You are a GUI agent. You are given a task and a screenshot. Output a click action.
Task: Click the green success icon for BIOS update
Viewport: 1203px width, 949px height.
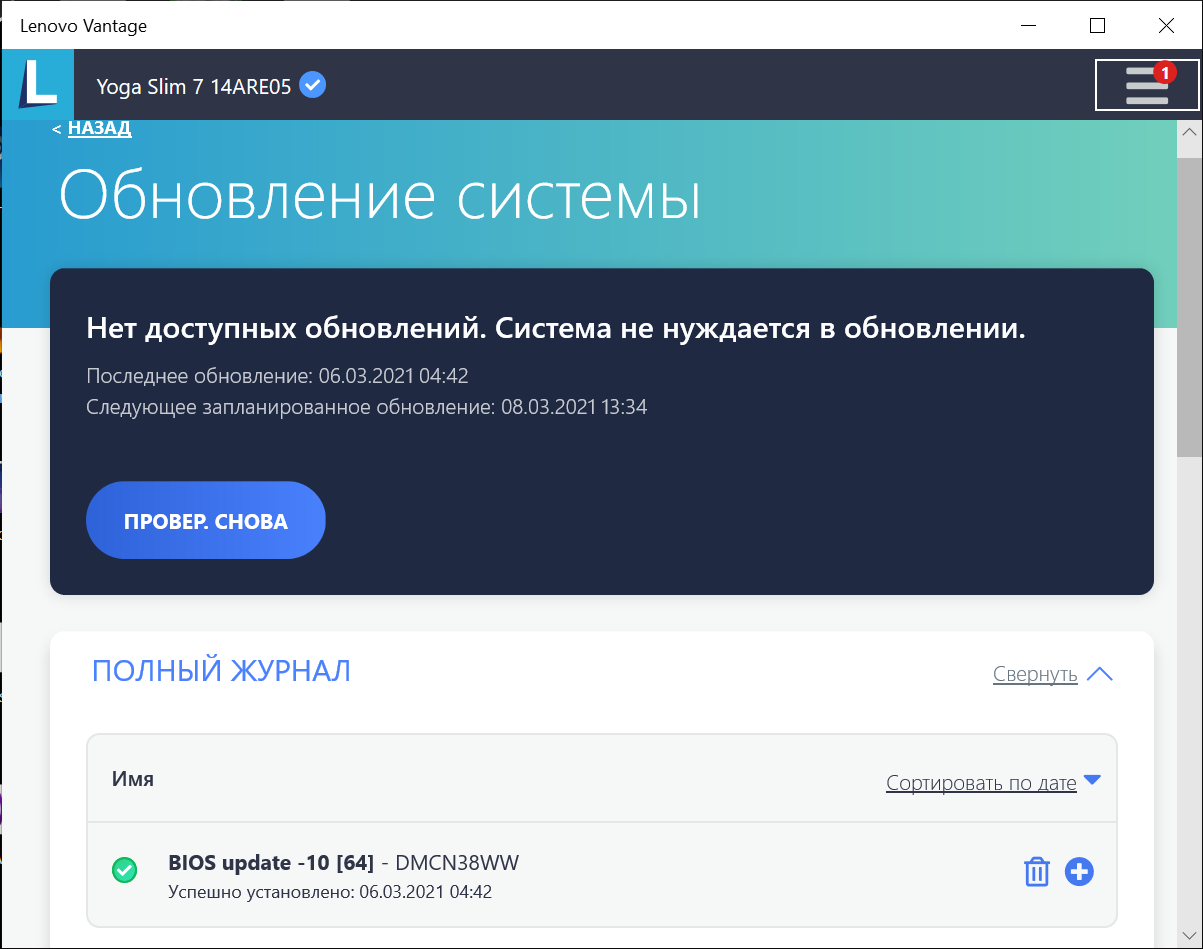click(x=125, y=871)
